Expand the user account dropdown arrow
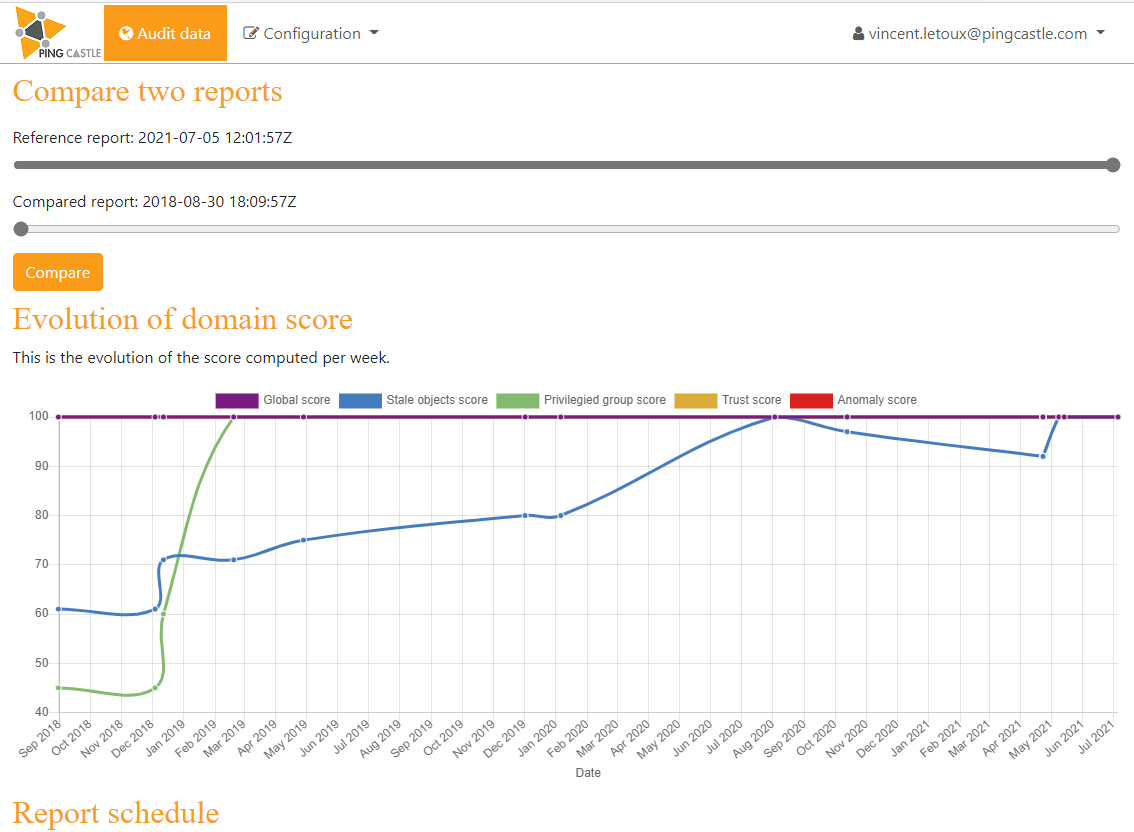Screen dimensions: 1134x832 click(1101, 33)
